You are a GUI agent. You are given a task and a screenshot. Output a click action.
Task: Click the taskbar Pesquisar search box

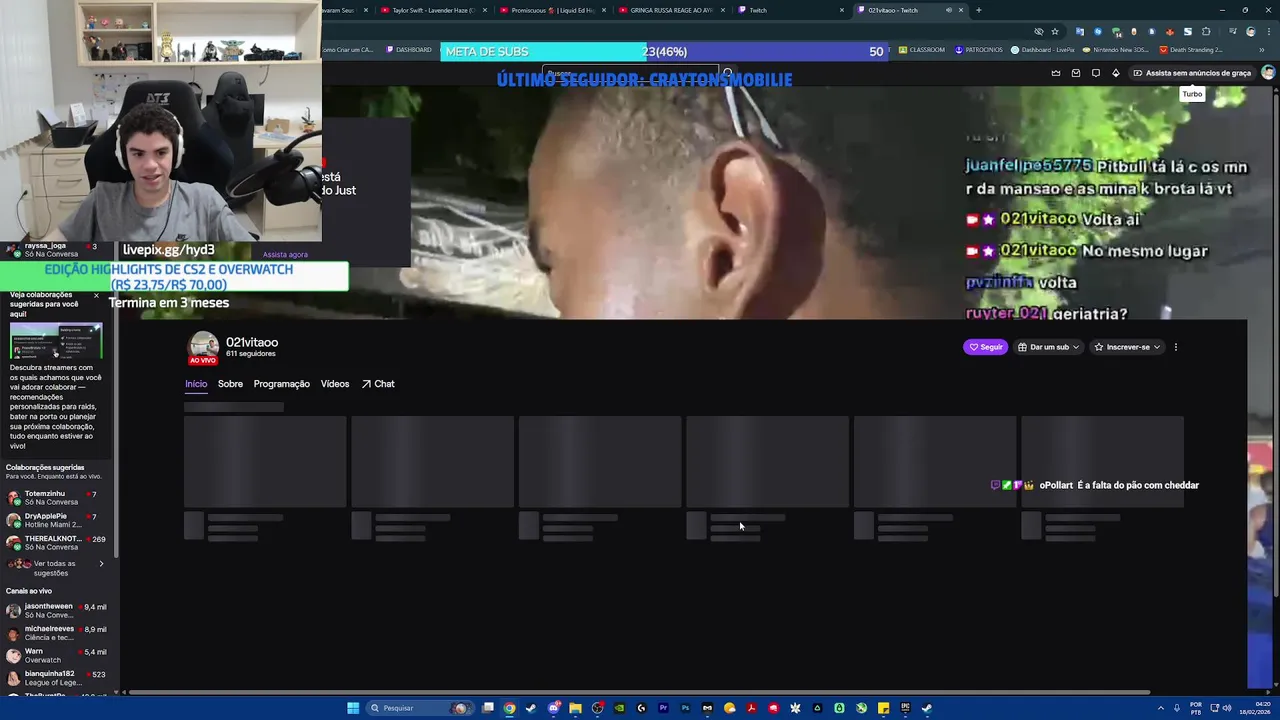click(x=420, y=708)
